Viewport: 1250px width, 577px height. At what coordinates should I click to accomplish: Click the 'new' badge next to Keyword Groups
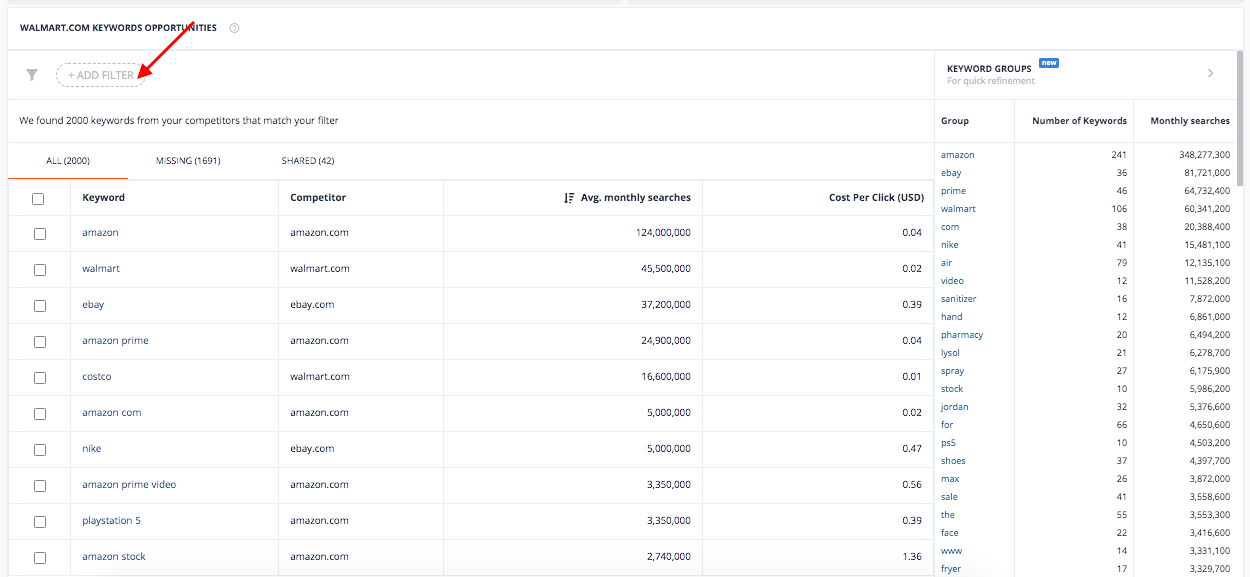[1048, 63]
